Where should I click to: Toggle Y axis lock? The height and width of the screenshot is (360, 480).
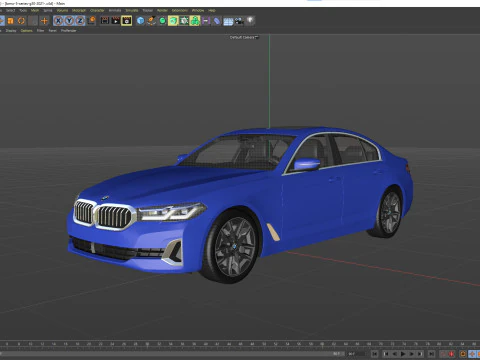tap(69, 21)
